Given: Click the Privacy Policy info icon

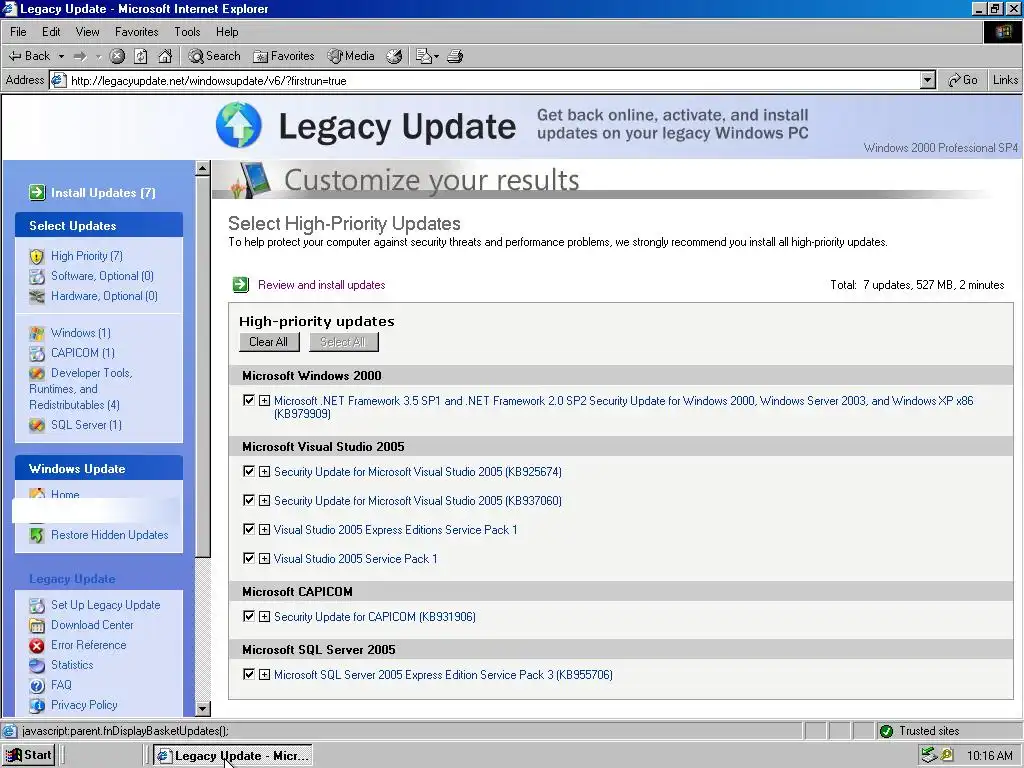Looking at the screenshot, I should [37, 705].
